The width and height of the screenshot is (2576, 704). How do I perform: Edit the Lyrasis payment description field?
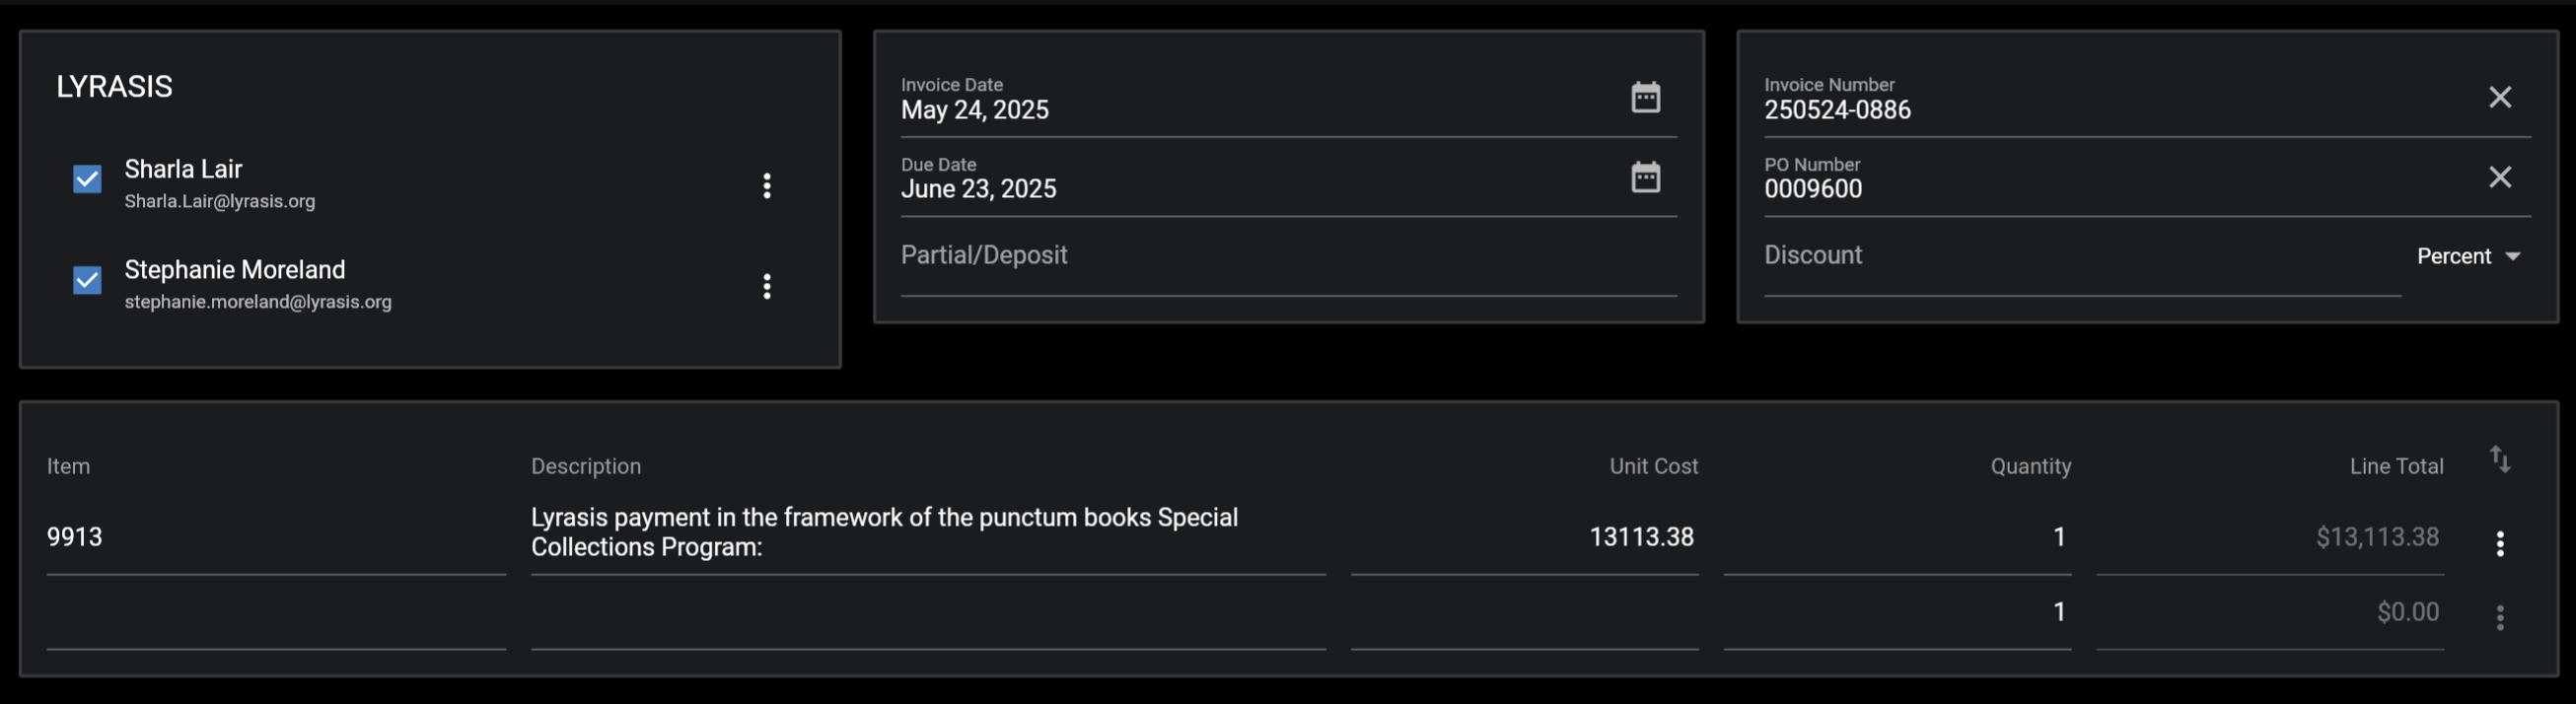point(928,533)
